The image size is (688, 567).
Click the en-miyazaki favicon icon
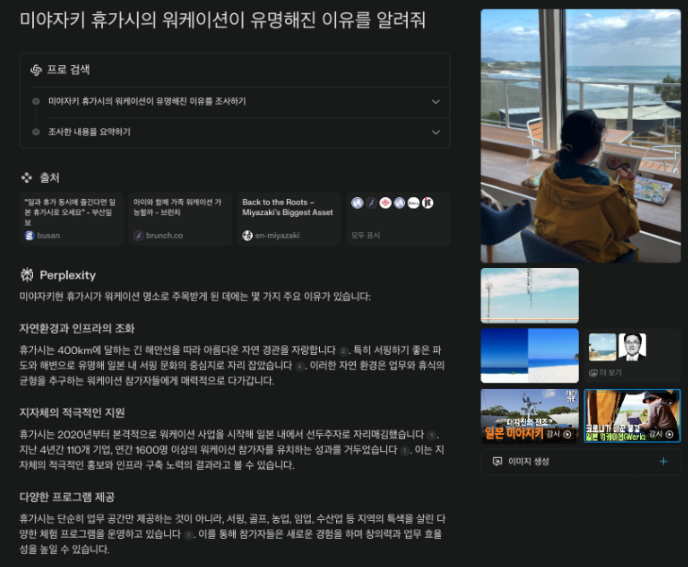(x=247, y=236)
